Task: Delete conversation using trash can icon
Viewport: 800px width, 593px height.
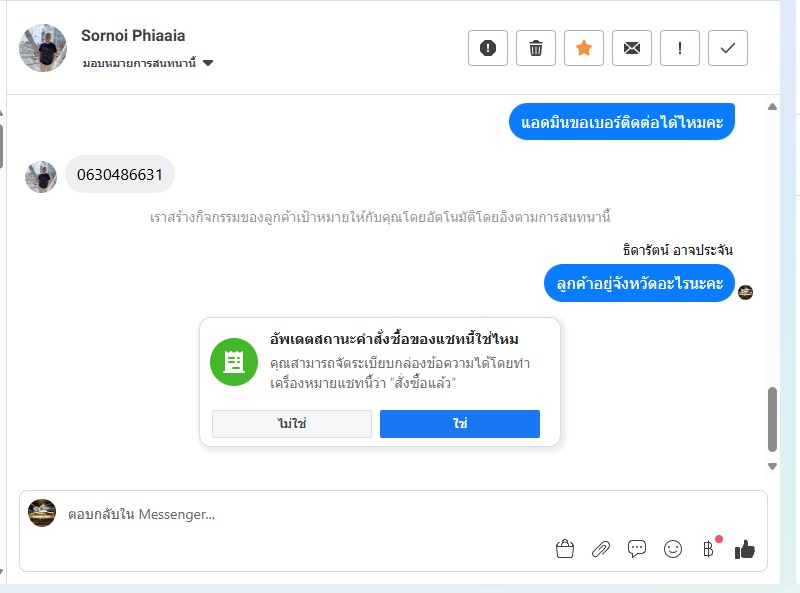Action: (536, 48)
